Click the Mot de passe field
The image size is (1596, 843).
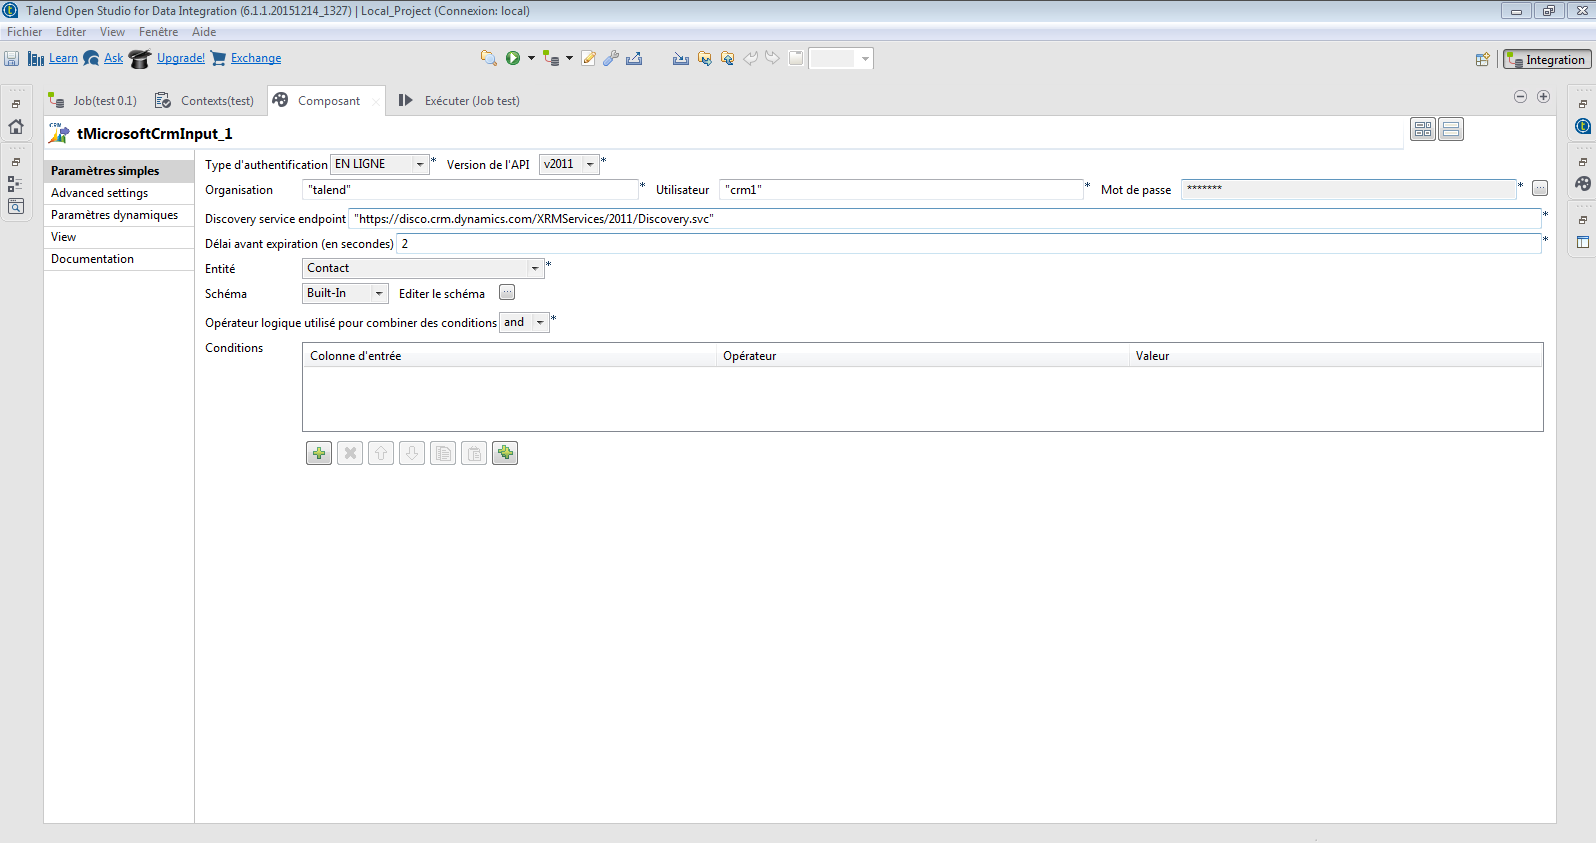pos(1348,189)
